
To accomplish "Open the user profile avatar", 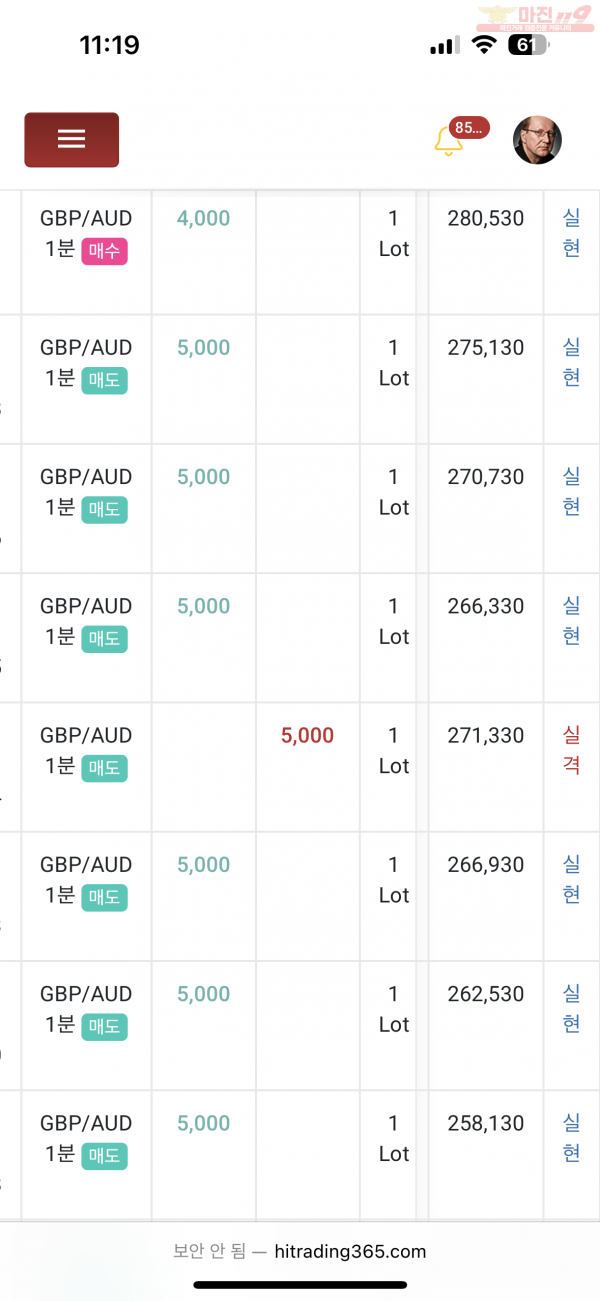I will coord(537,140).
